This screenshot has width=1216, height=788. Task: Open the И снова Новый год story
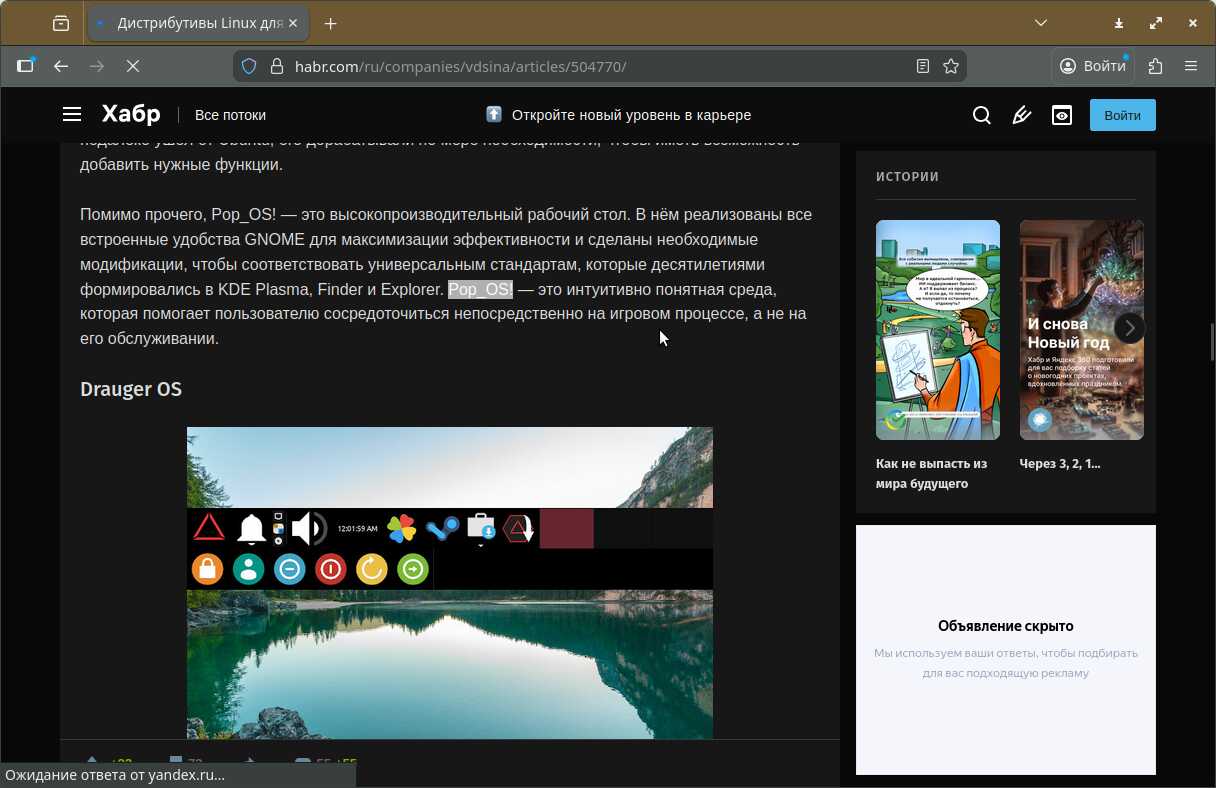(x=1082, y=330)
